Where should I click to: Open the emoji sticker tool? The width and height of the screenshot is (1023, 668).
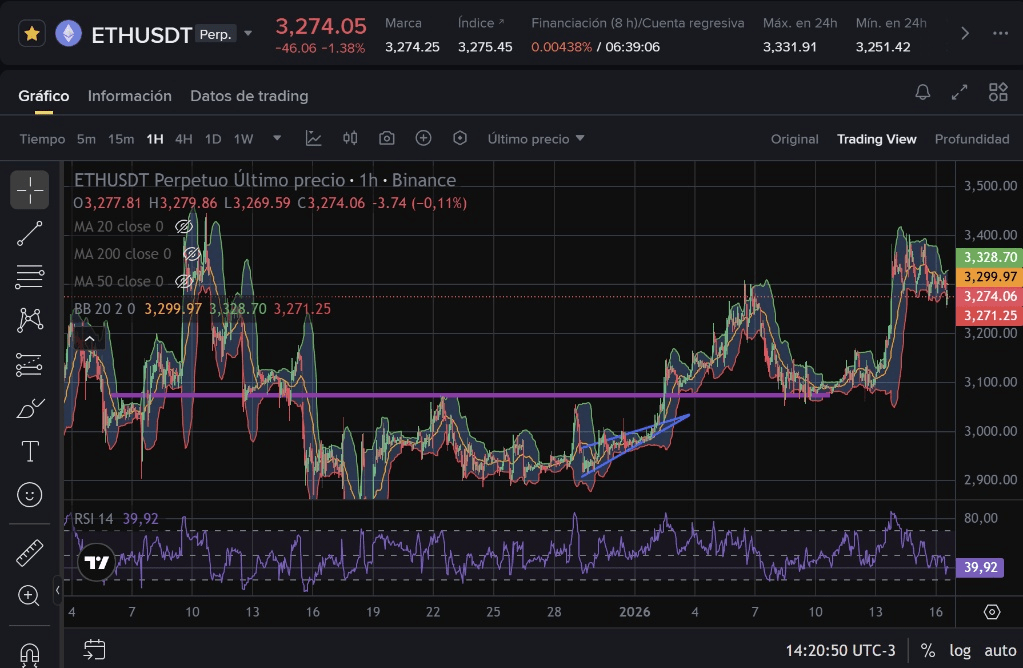coord(30,494)
